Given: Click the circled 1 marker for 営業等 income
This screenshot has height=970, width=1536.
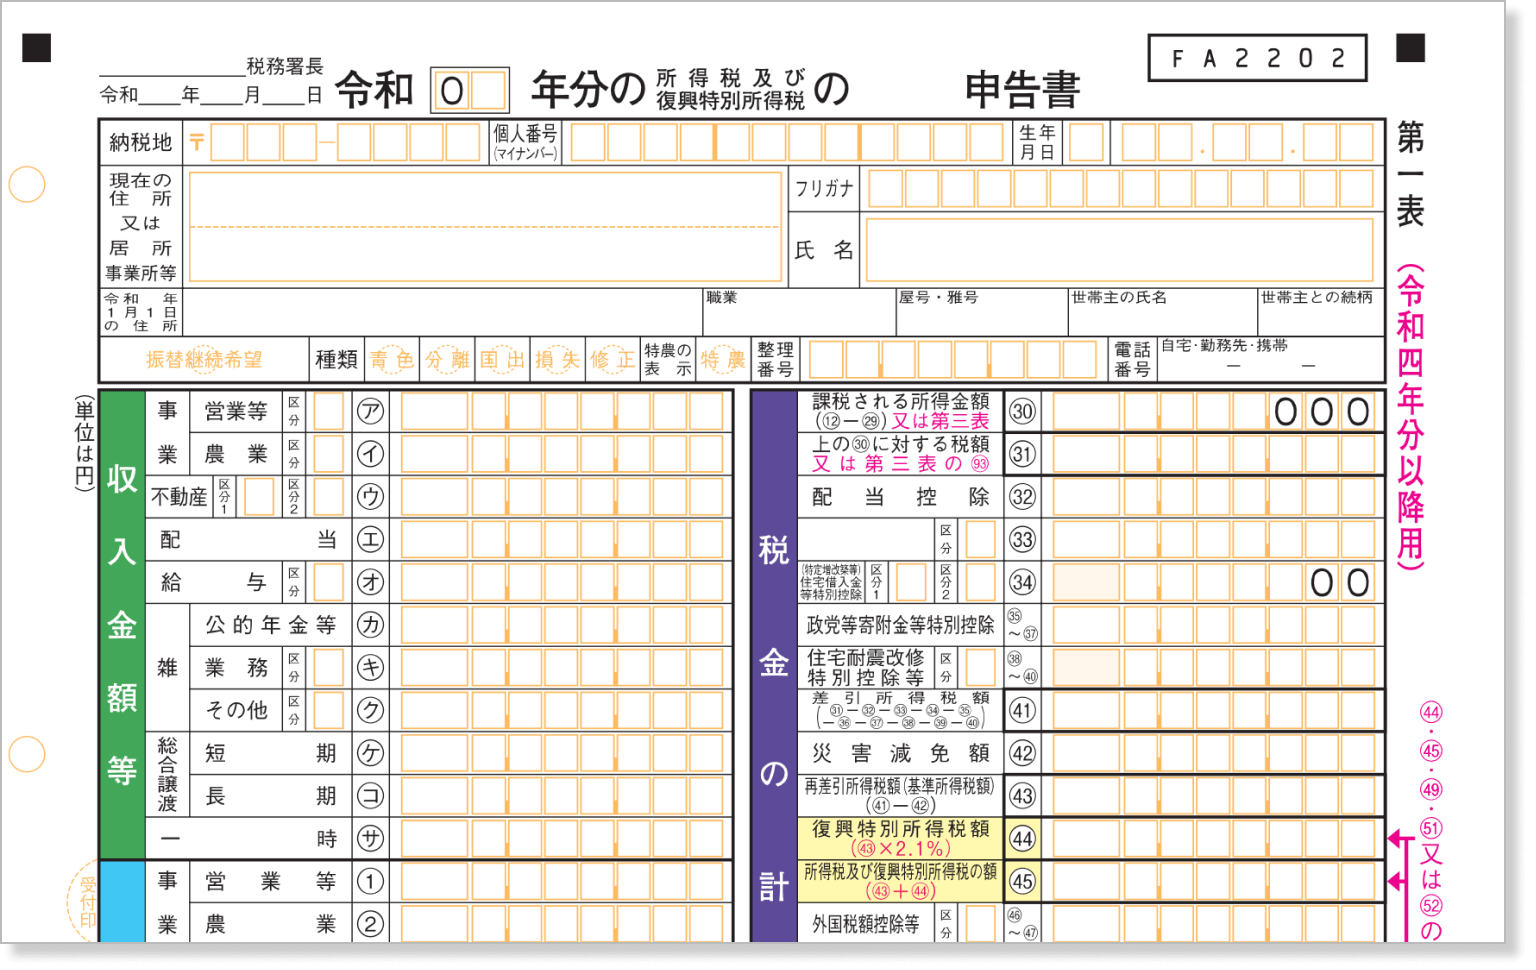Looking at the screenshot, I should [371, 881].
